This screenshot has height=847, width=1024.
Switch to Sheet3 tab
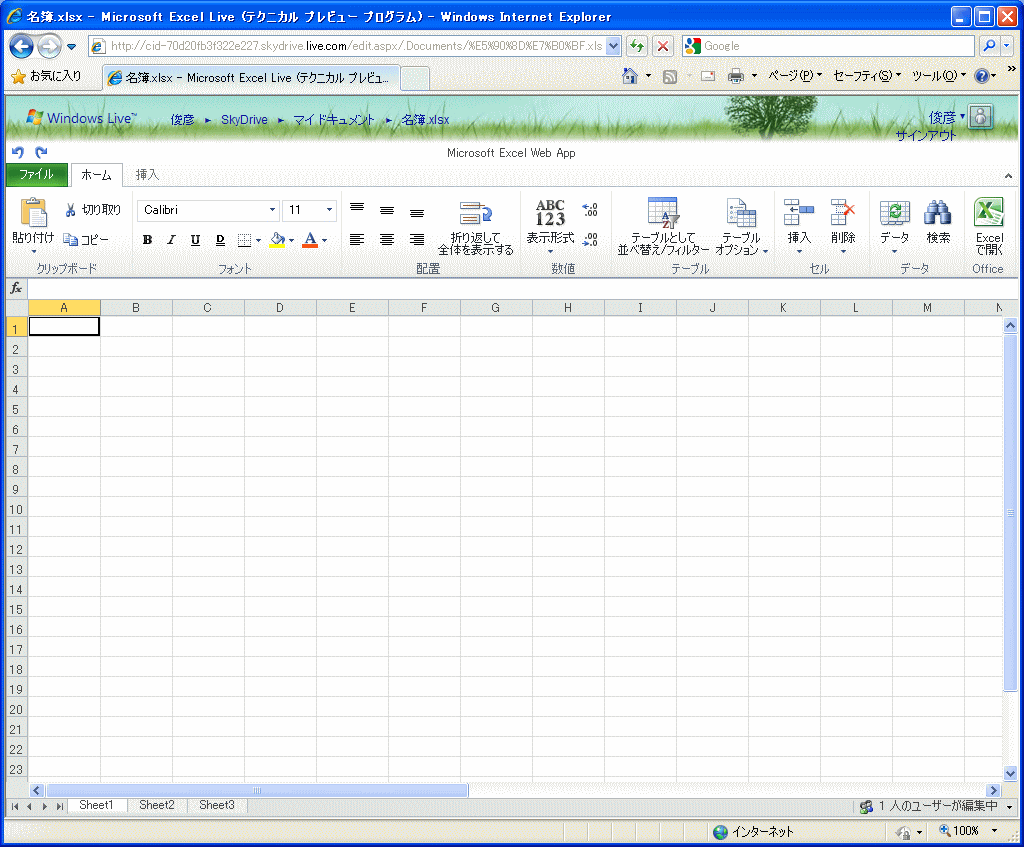(x=217, y=805)
